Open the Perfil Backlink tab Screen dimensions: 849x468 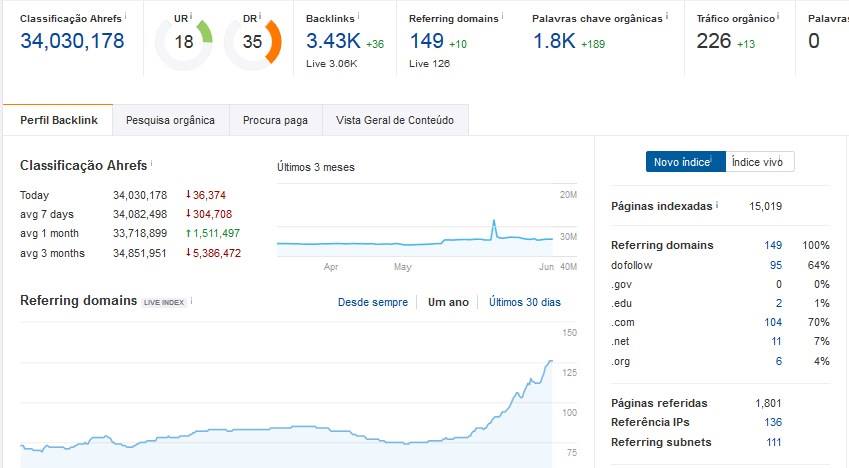58,120
